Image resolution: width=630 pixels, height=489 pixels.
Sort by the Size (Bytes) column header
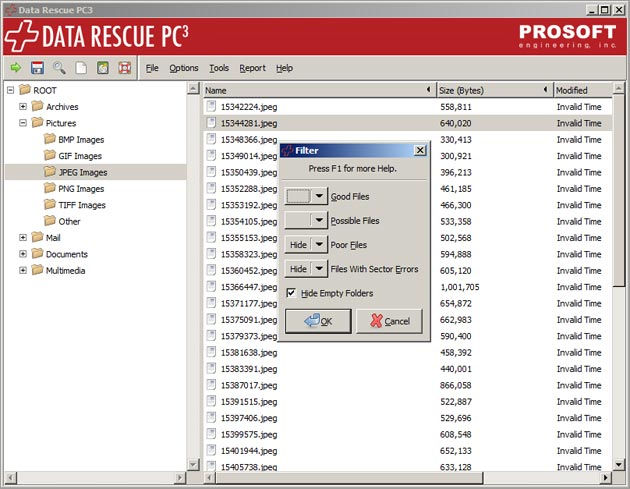coord(495,90)
